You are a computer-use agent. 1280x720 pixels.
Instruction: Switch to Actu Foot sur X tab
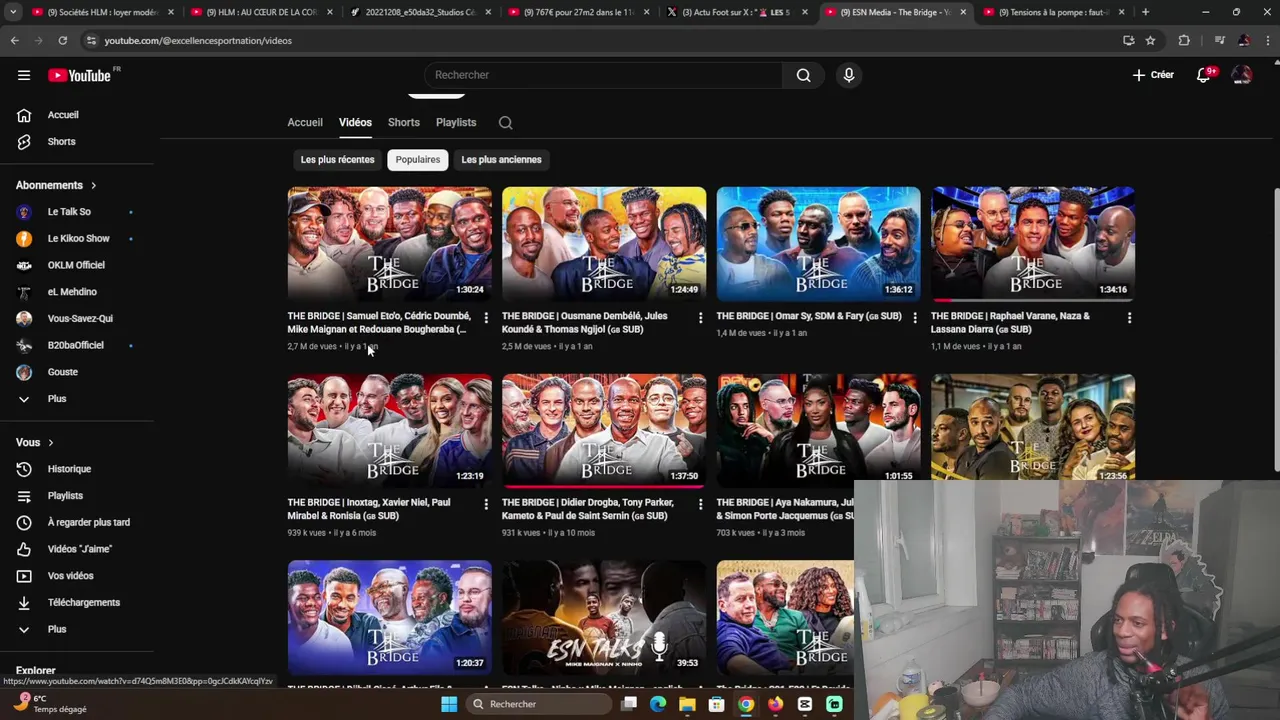pos(735,12)
